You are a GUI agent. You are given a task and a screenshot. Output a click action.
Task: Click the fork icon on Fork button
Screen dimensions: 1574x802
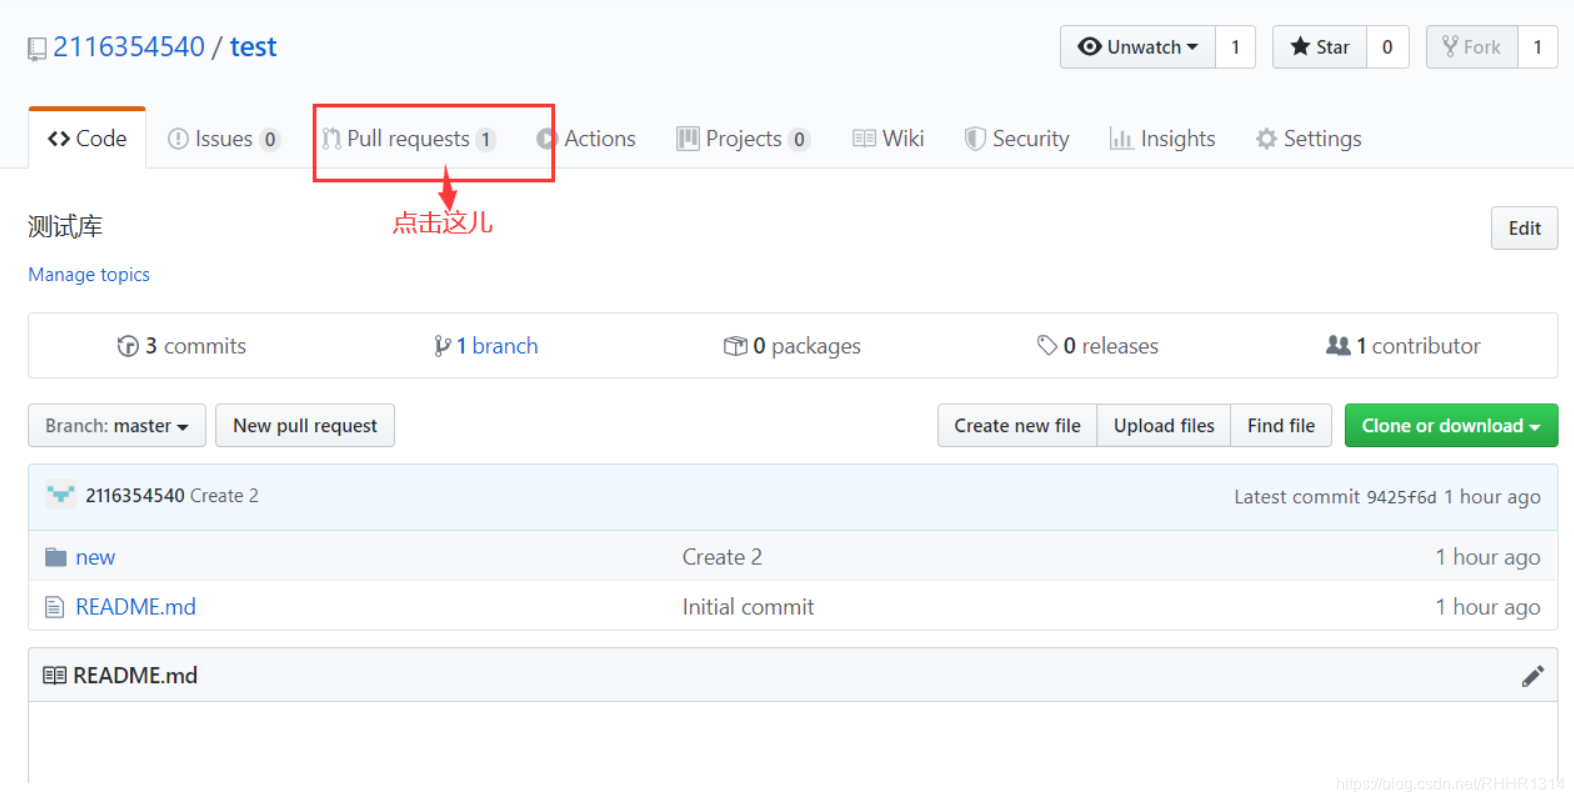click(x=1450, y=46)
